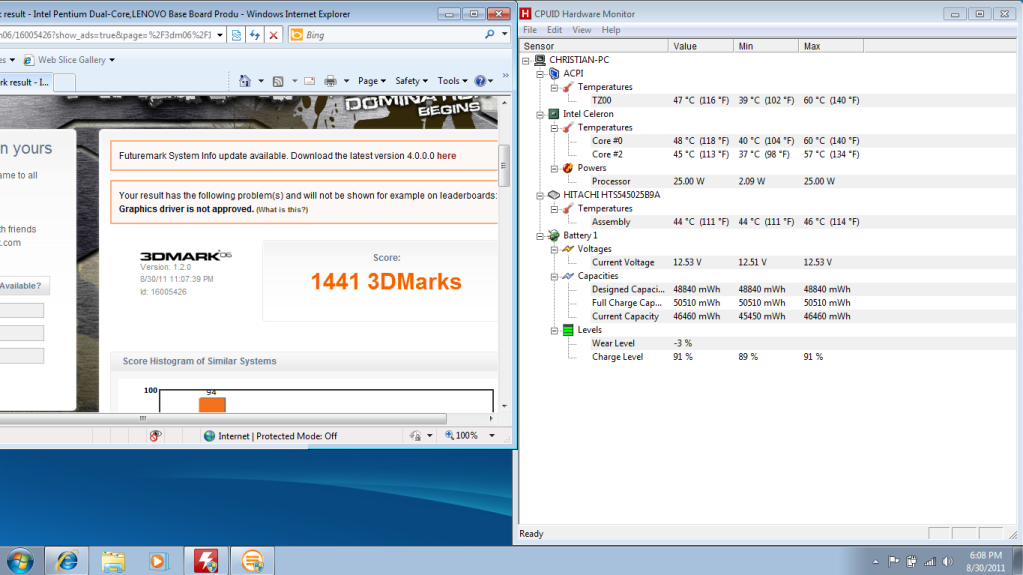Viewport: 1023px width, 575px height.
Task: Click the RSS feeds icon in IE
Action: click(x=278, y=81)
